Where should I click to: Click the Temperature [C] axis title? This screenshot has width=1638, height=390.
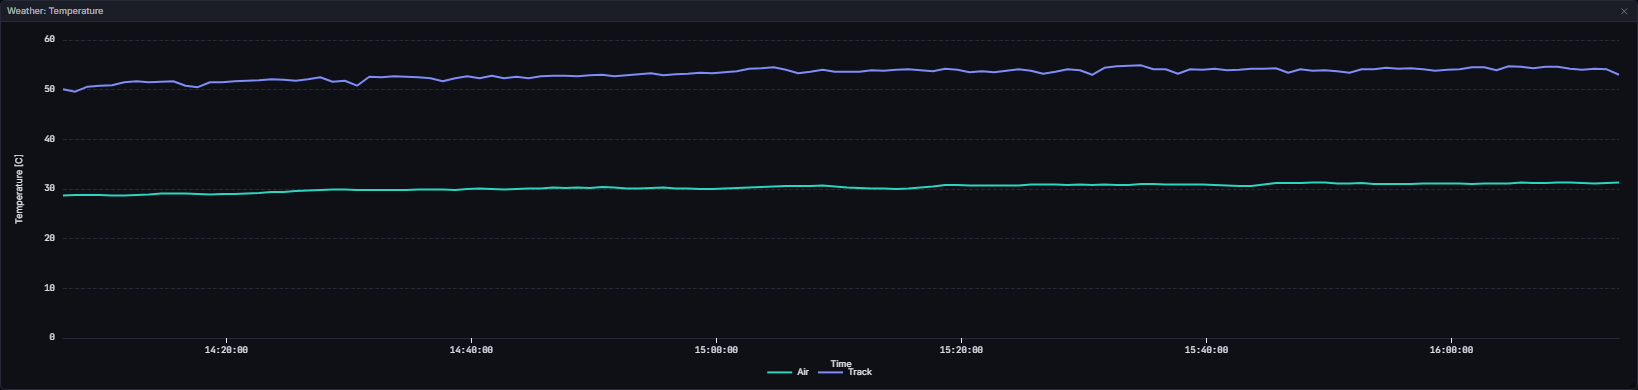pos(18,189)
